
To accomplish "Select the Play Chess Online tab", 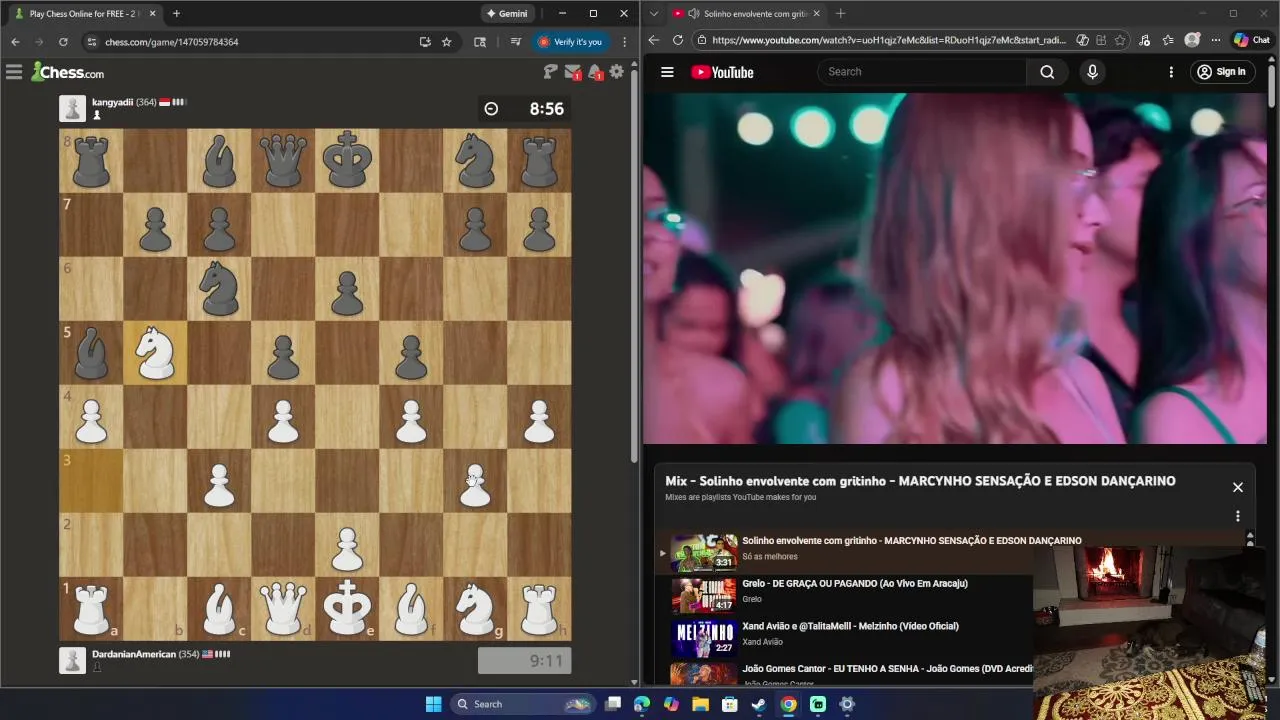I will [85, 14].
